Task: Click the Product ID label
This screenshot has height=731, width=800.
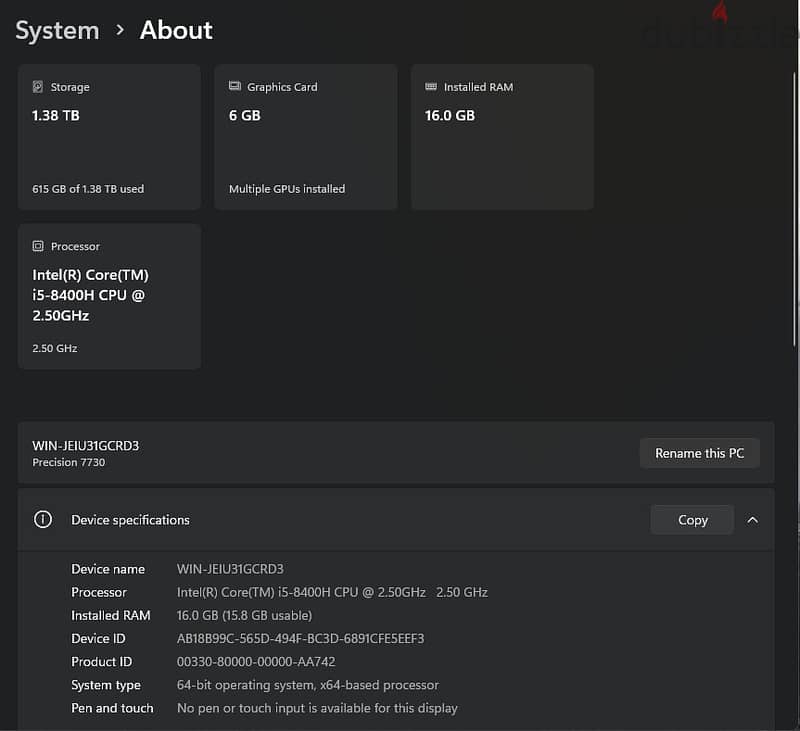Action: coord(102,662)
